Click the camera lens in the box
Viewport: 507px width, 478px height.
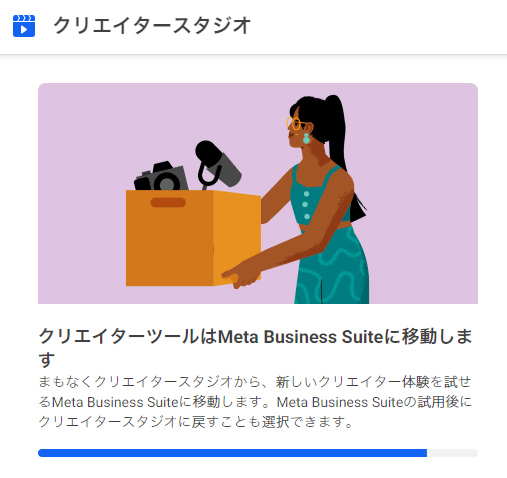pos(167,183)
